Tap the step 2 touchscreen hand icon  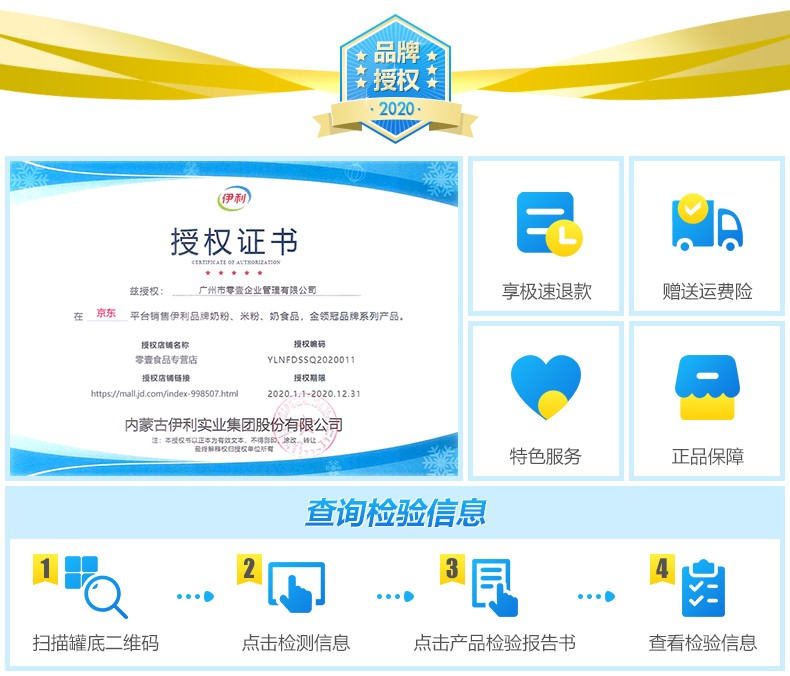click(297, 588)
